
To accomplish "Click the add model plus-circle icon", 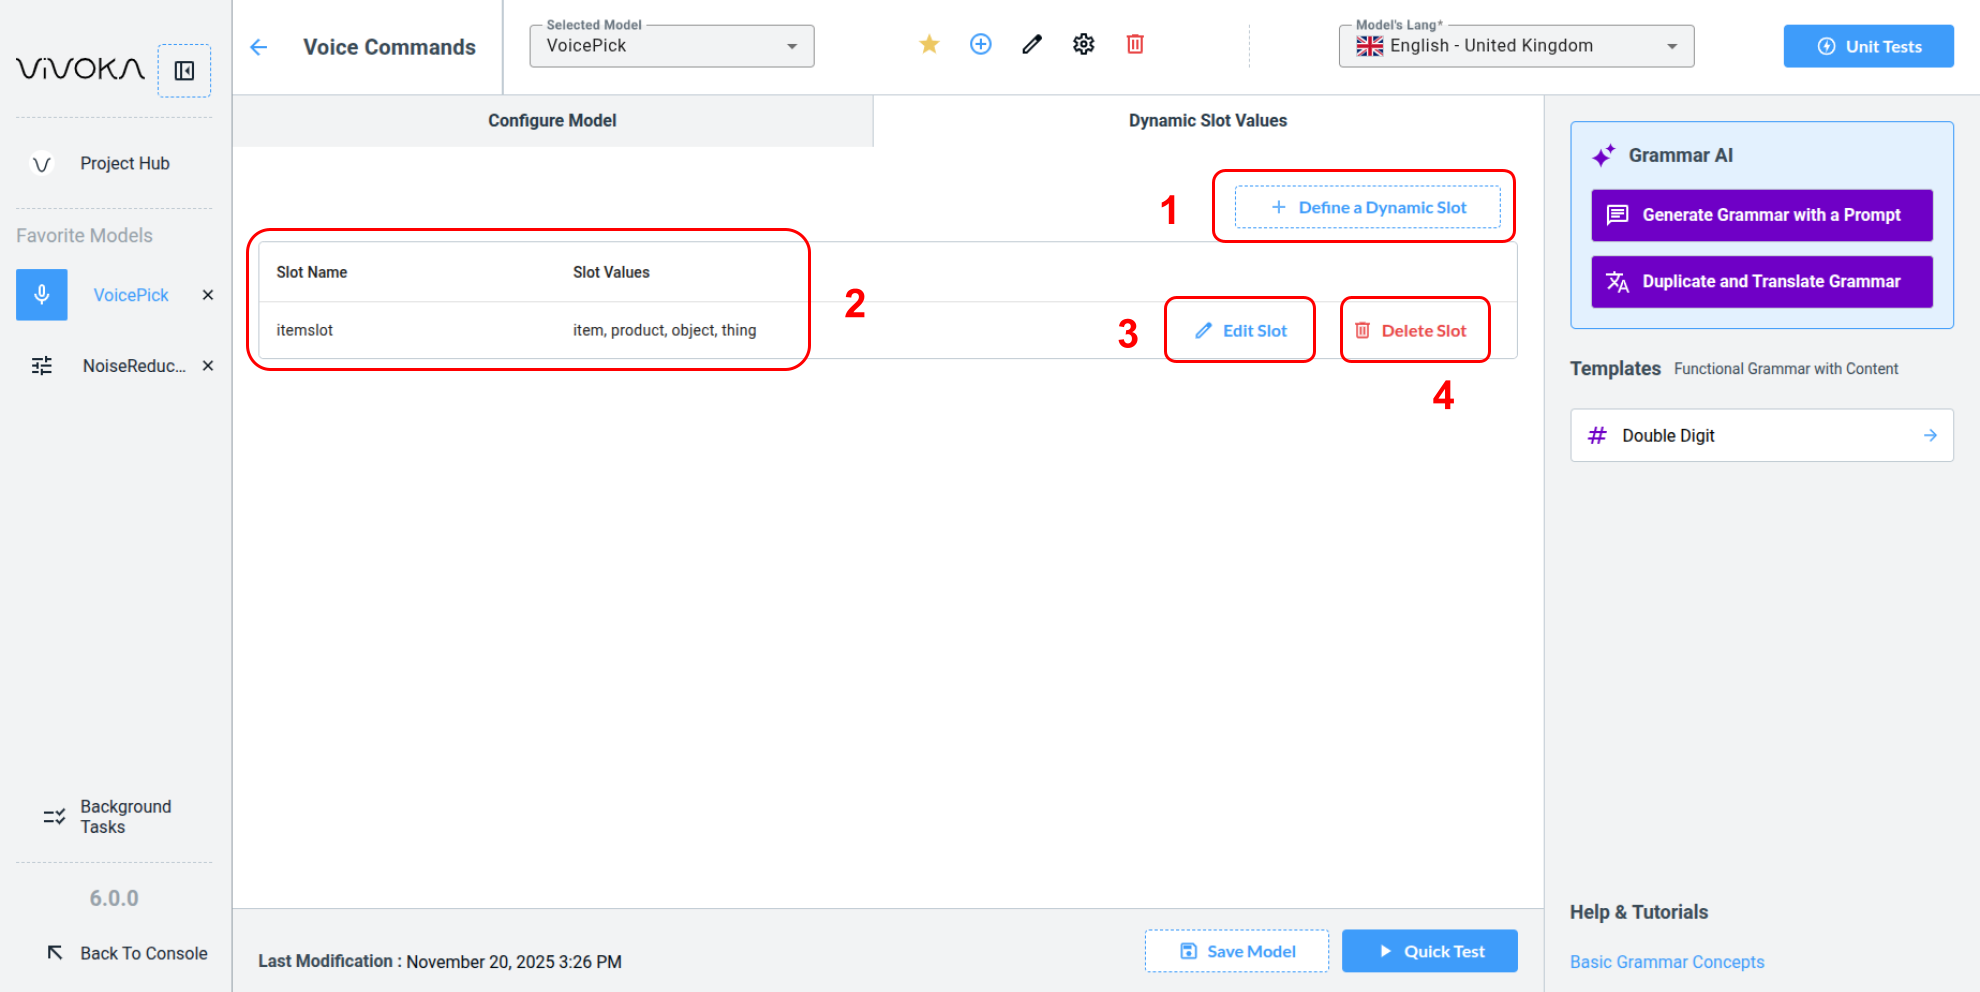I will point(981,44).
